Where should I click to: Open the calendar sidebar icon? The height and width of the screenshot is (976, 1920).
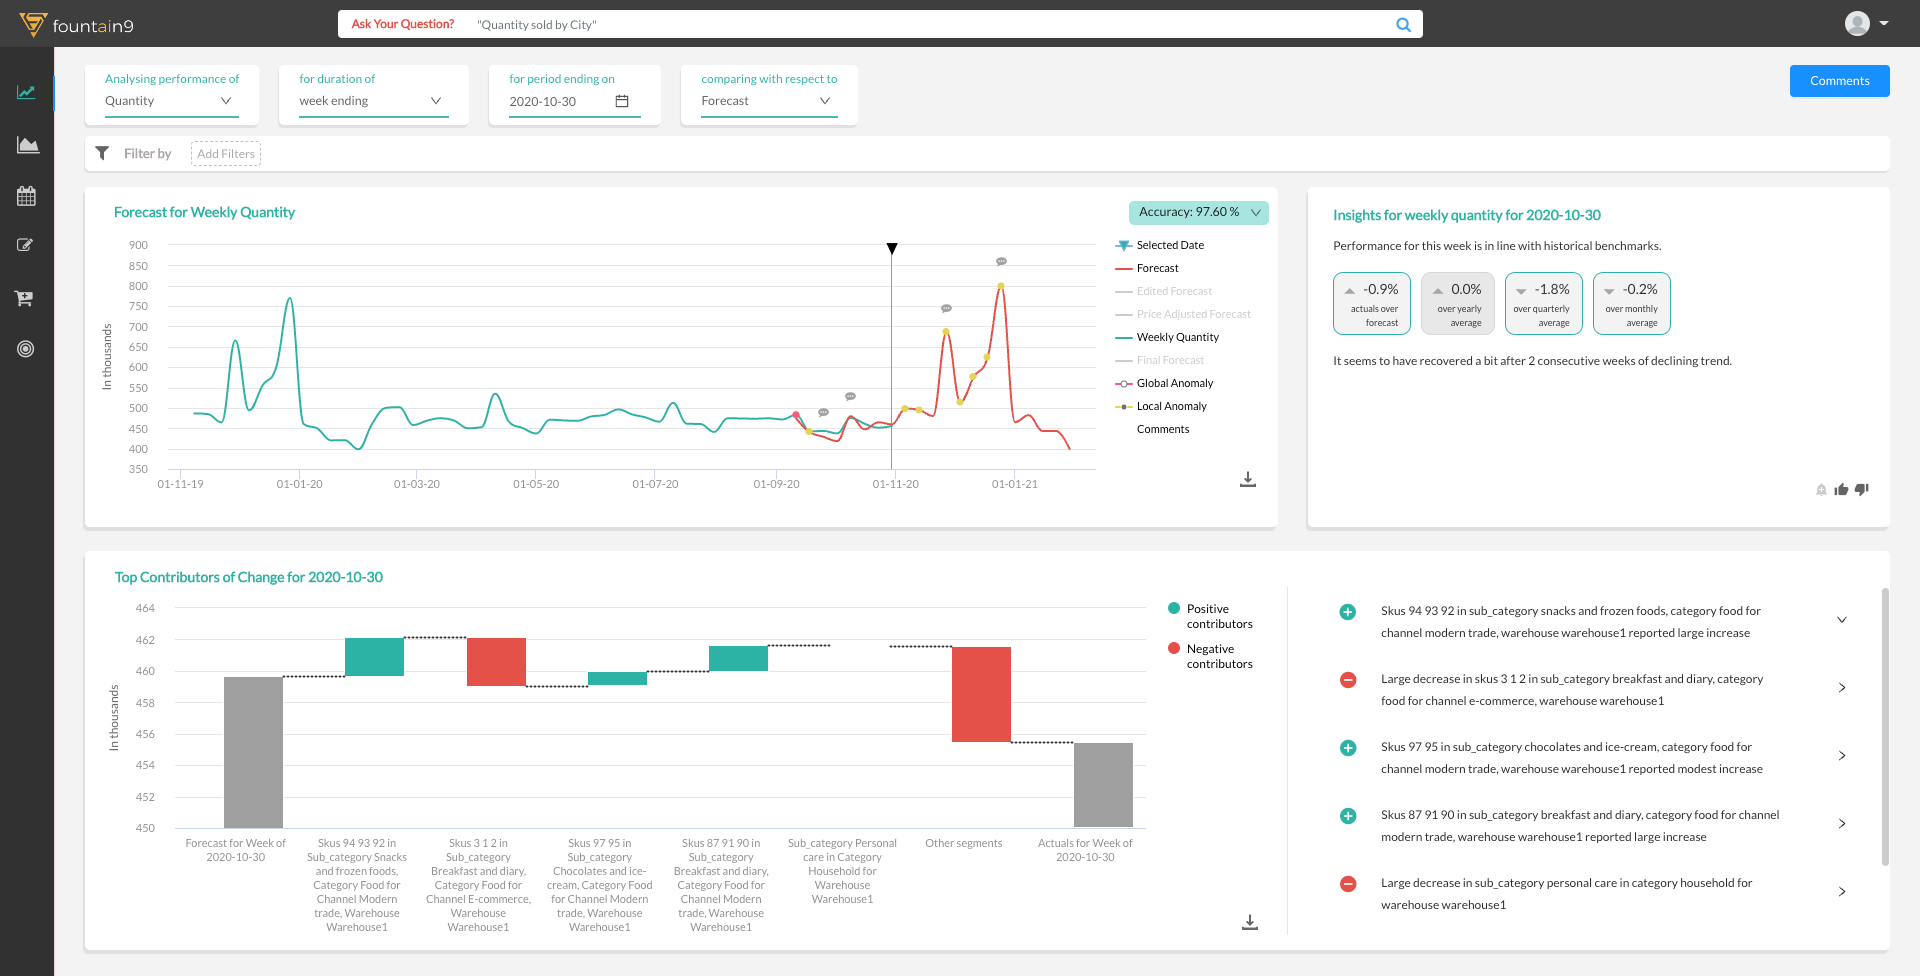(27, 196)
